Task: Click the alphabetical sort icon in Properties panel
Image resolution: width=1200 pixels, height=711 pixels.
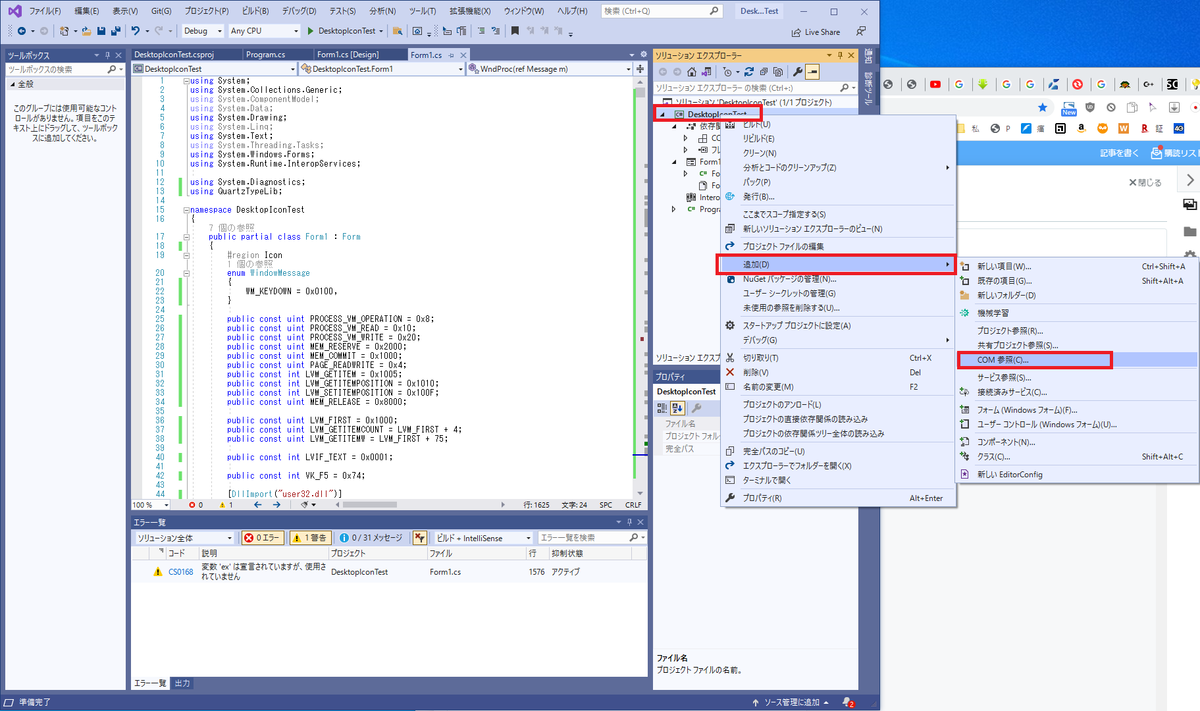Action: click(676, 409)
